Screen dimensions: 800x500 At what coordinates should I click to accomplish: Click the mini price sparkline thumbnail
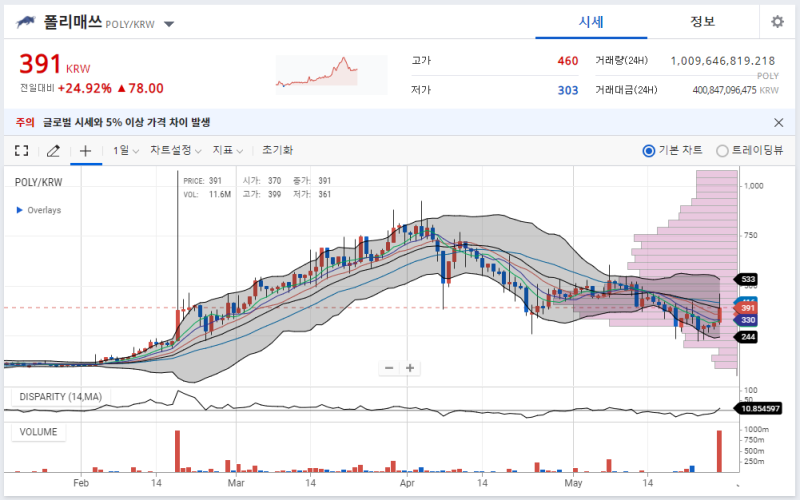(x=332, y=75)
